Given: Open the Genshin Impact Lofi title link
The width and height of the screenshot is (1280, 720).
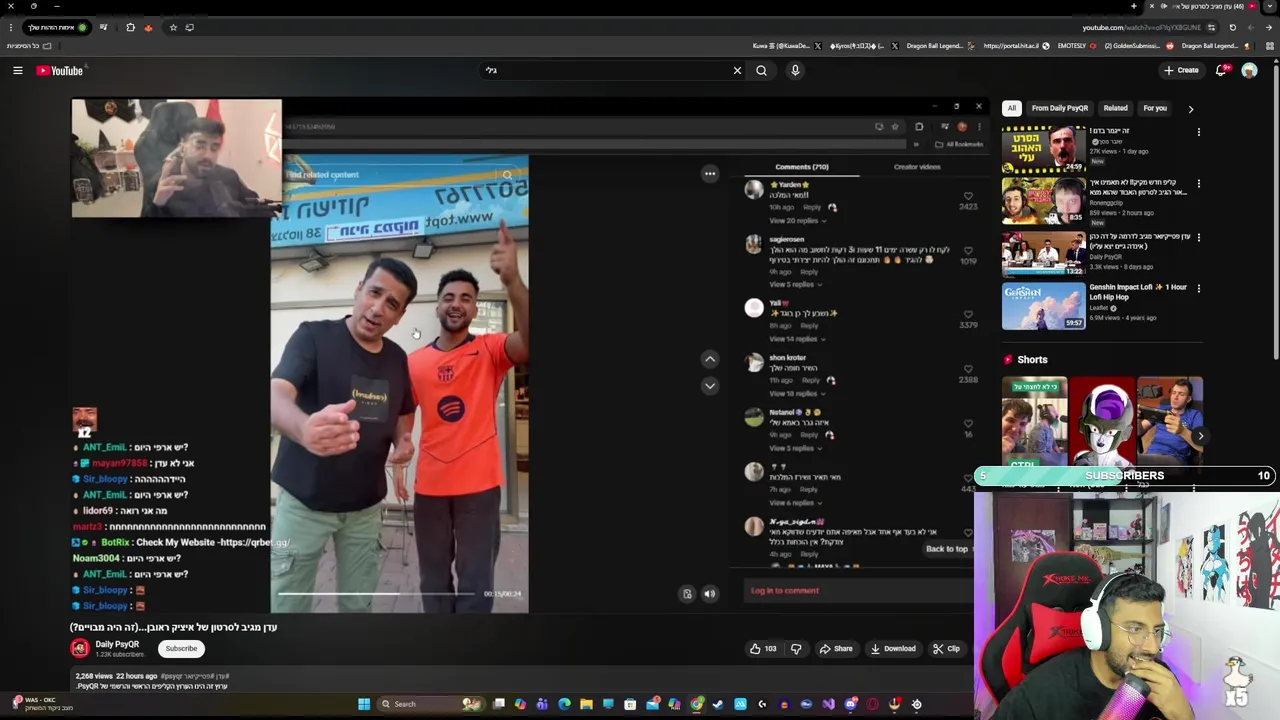Looking at the screenshot, I should [1138, 292].
